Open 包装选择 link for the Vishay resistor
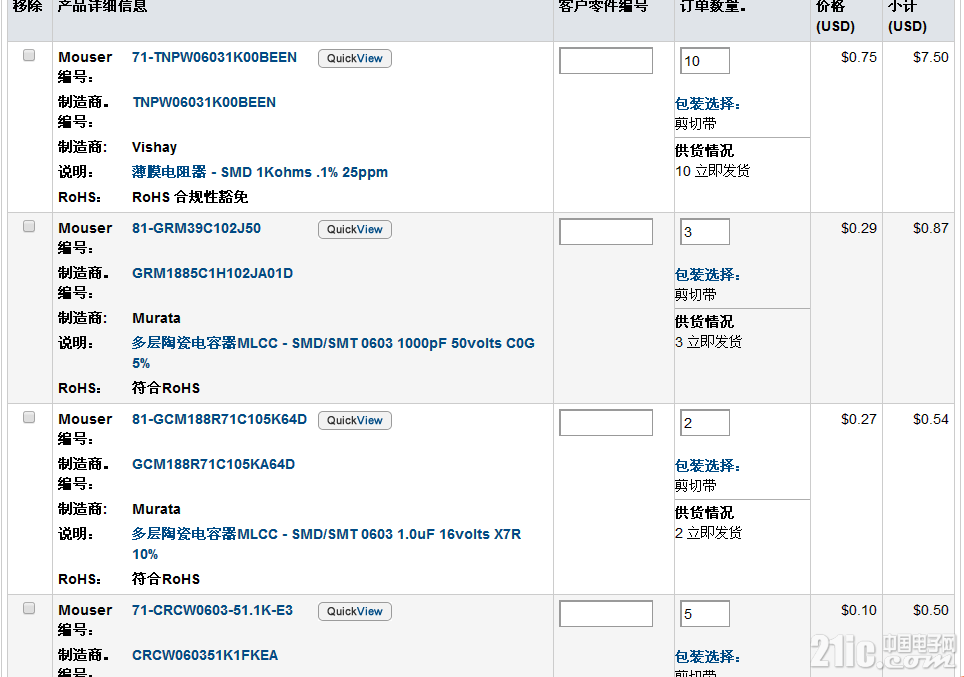This screenshot has height=677, width=964. (708, 104)
